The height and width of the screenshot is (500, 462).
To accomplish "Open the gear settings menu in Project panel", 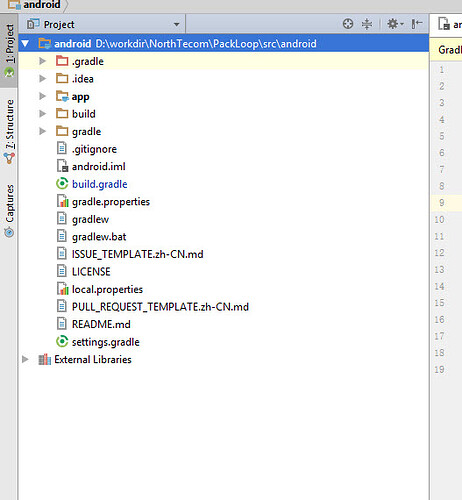I will click(x=395, y=24).
